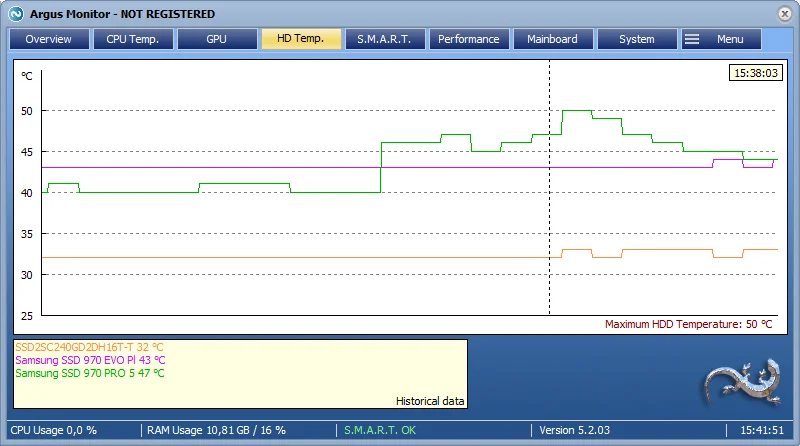Switch to System tab

click(637, 39)
